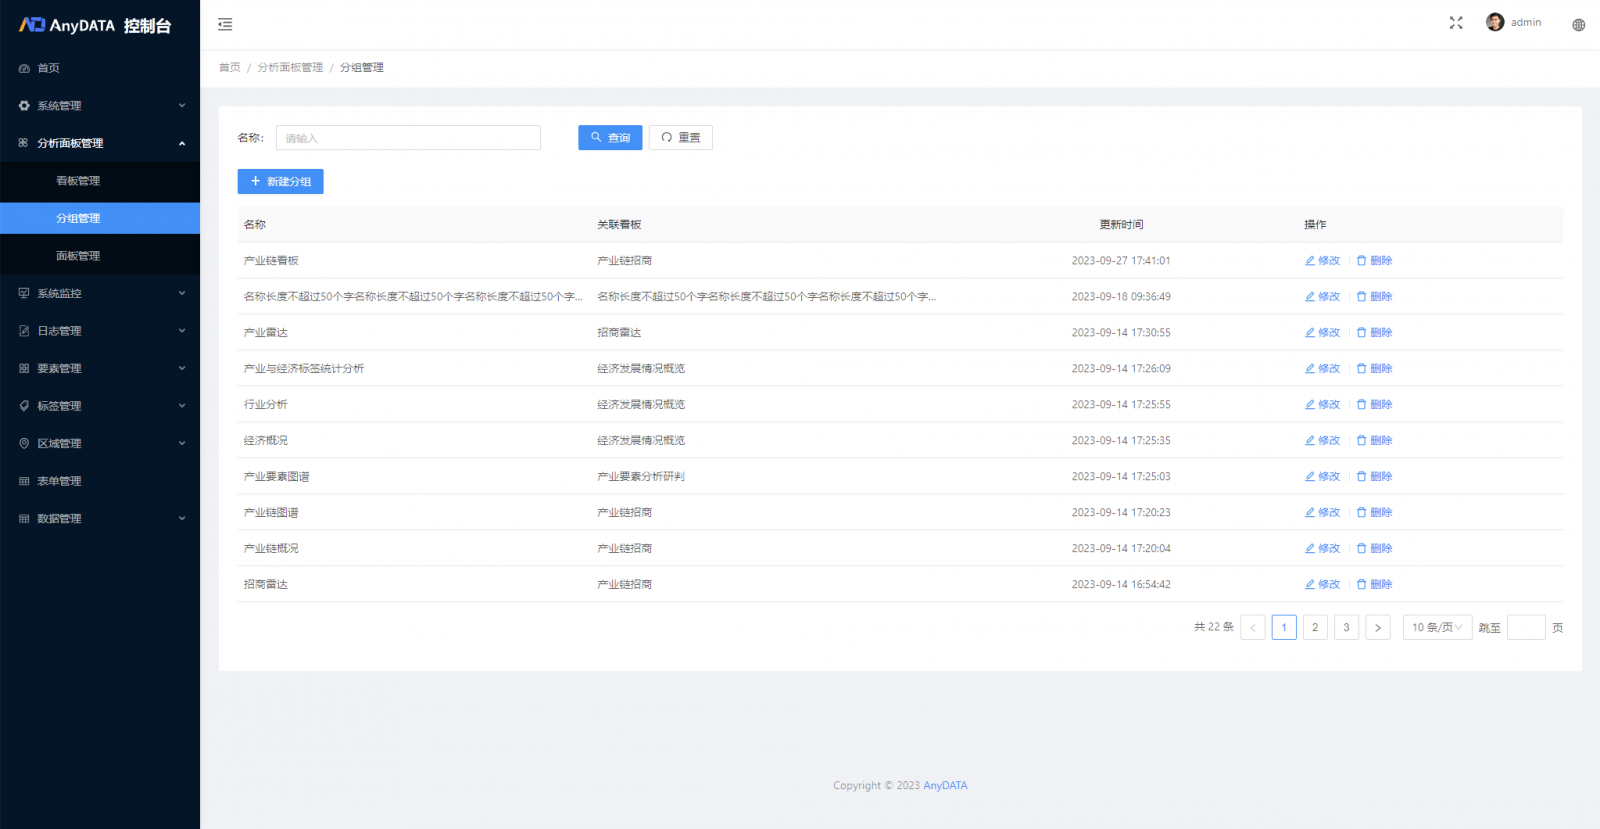The height and width of the screenshot is (829, 1600).
Task: Edit the 产业链图谱 row
Action: (x=1322, y=512)
